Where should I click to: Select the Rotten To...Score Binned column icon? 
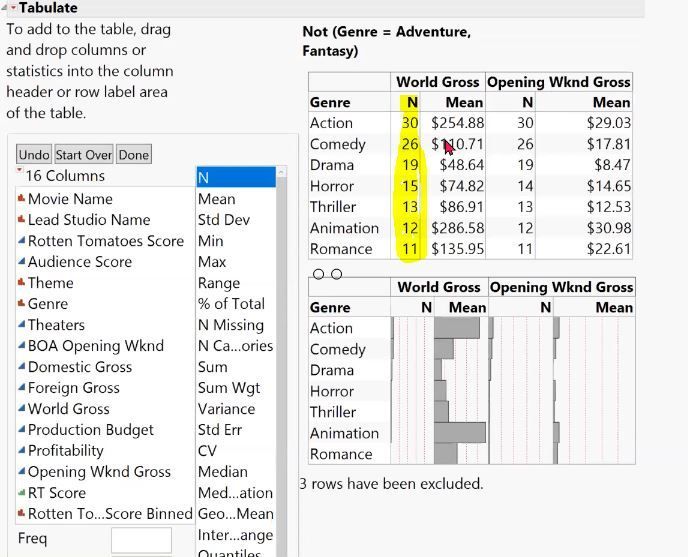coord(21,513)
